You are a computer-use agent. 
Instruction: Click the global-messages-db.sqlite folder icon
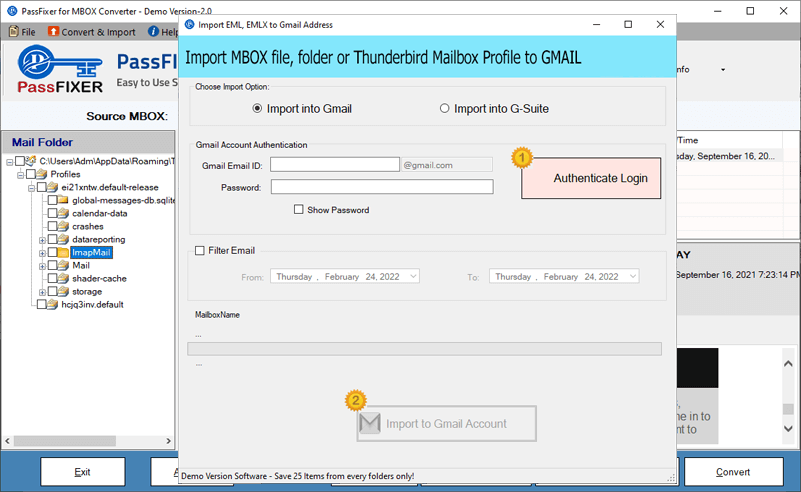click(x=63, y=200)
